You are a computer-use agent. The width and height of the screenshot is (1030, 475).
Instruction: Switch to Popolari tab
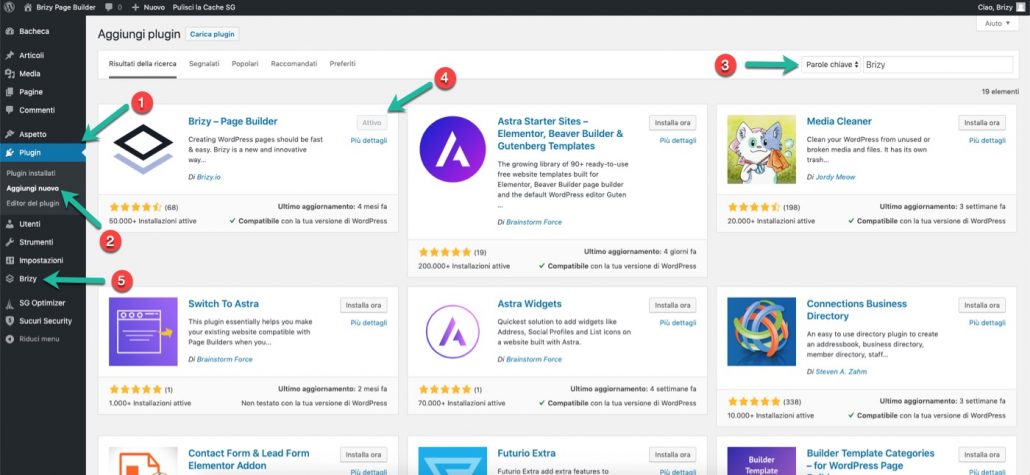pyautogui.click(x=245, y=64)
